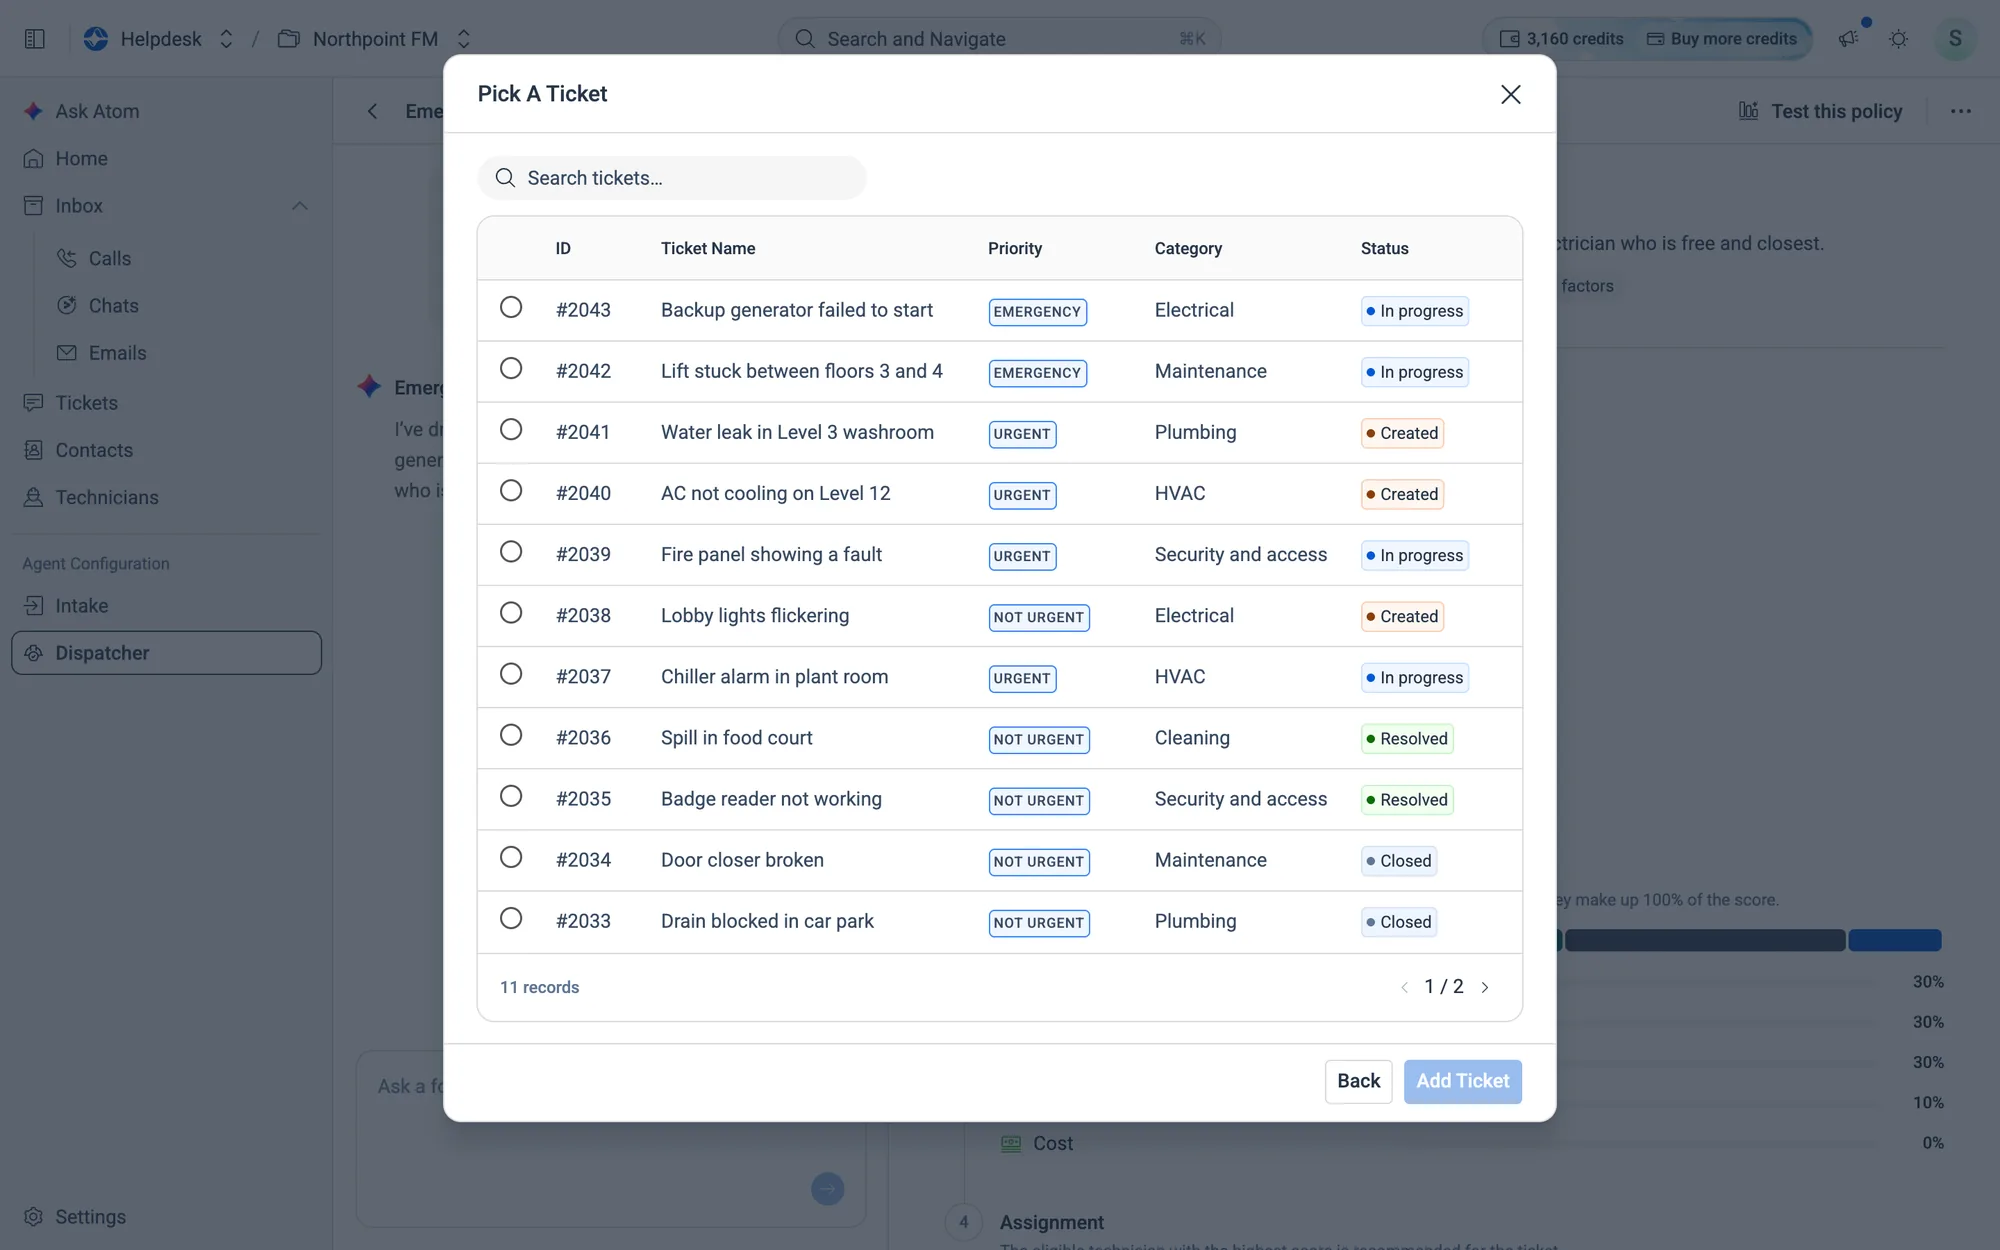Image resolution: width=2000 pixels, height=1250 pixels.
Task: Click Closed status on ticket #2034
Action: click(x=1399, y=861)
